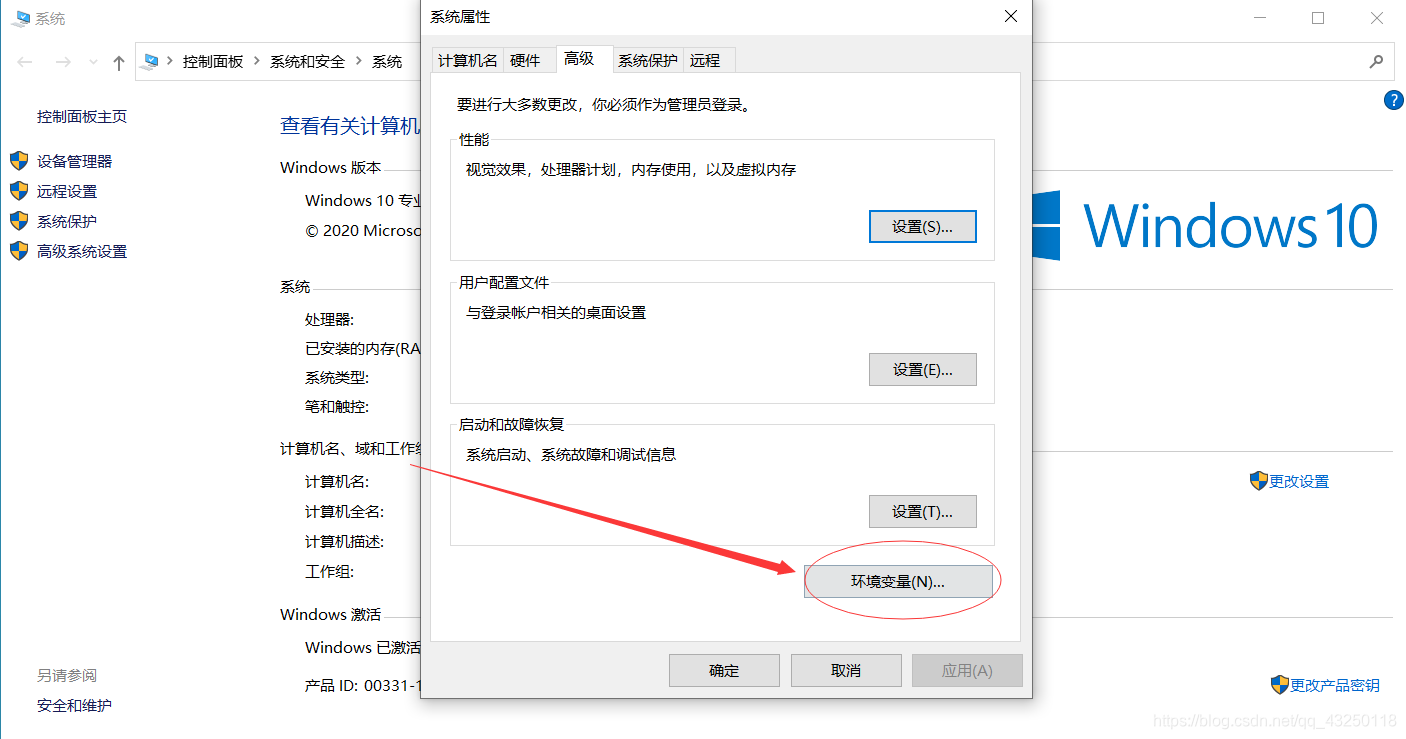Click the blue help question mark icon
1406x739 pixels.
[1393, 100]
